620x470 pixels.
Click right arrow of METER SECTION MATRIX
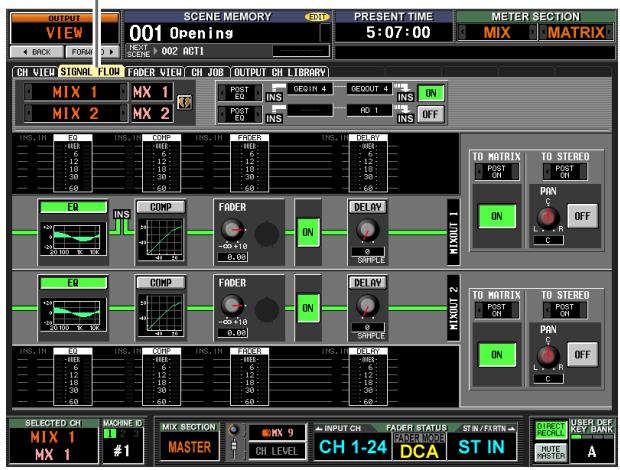coord(610,32)
